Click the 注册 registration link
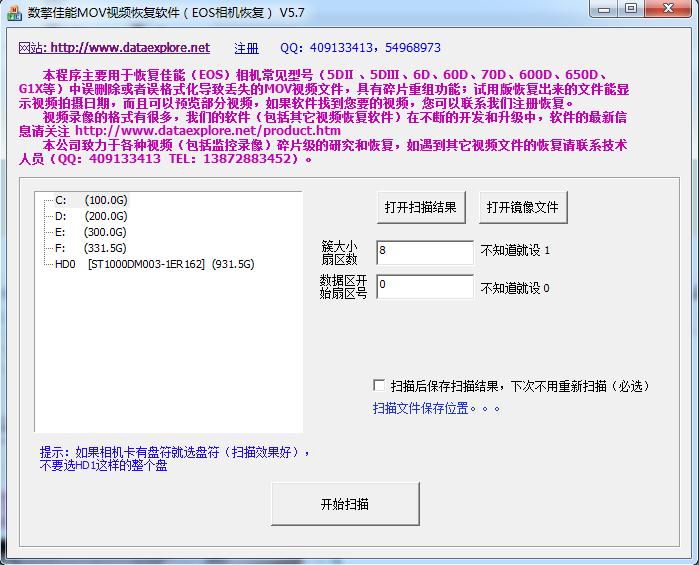Image resolution: width=699 pixels, height=565 pixels. coord(247,48)
